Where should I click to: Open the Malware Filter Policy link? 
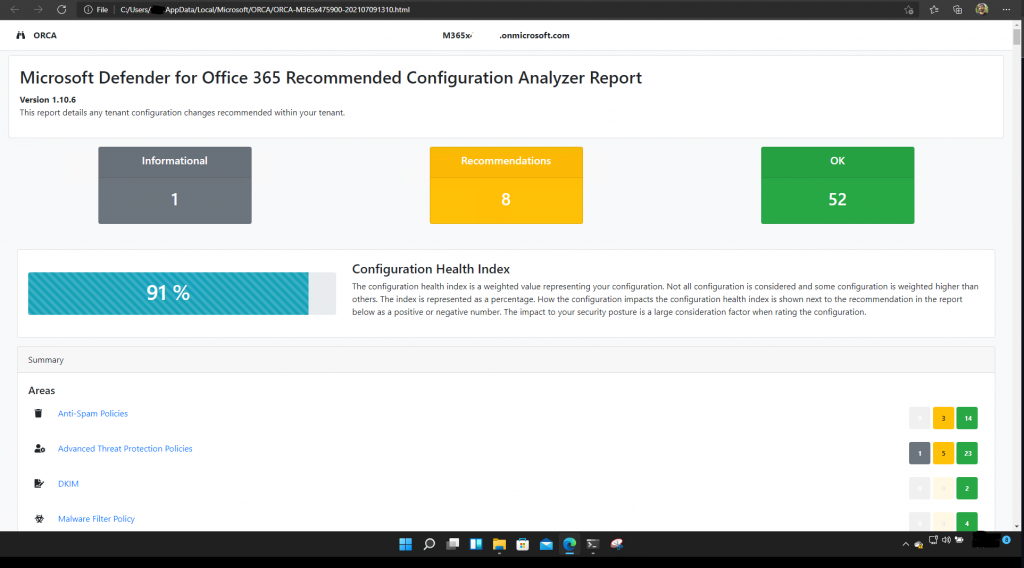click(96, 519)
